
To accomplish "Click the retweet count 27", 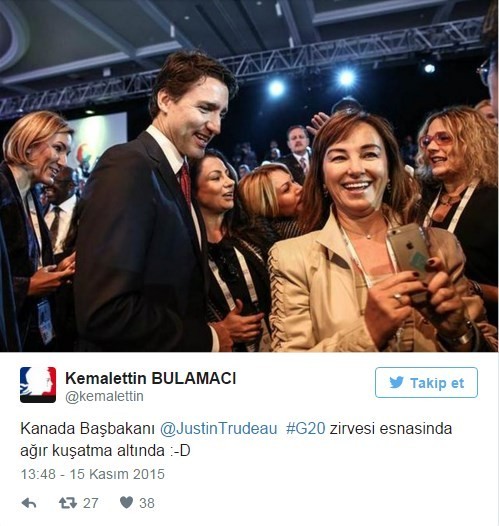I will (91, 503).
